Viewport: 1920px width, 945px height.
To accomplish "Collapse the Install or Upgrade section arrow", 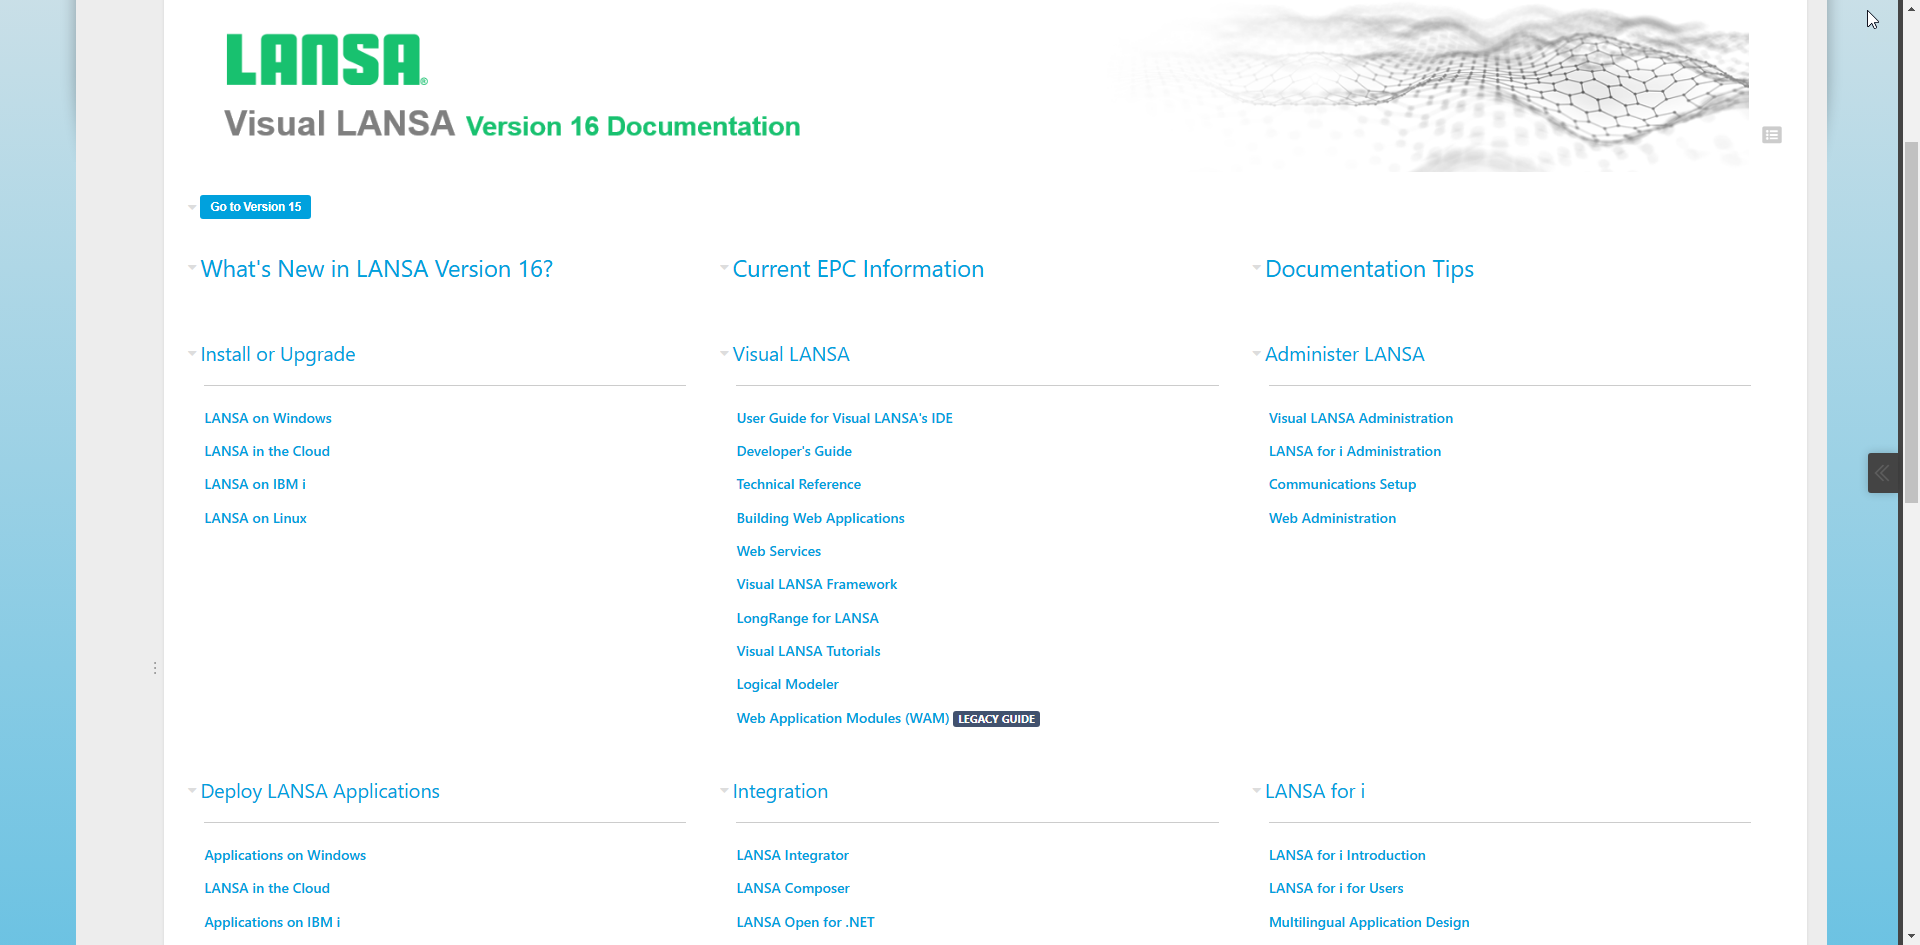I will tap(192, 353).
